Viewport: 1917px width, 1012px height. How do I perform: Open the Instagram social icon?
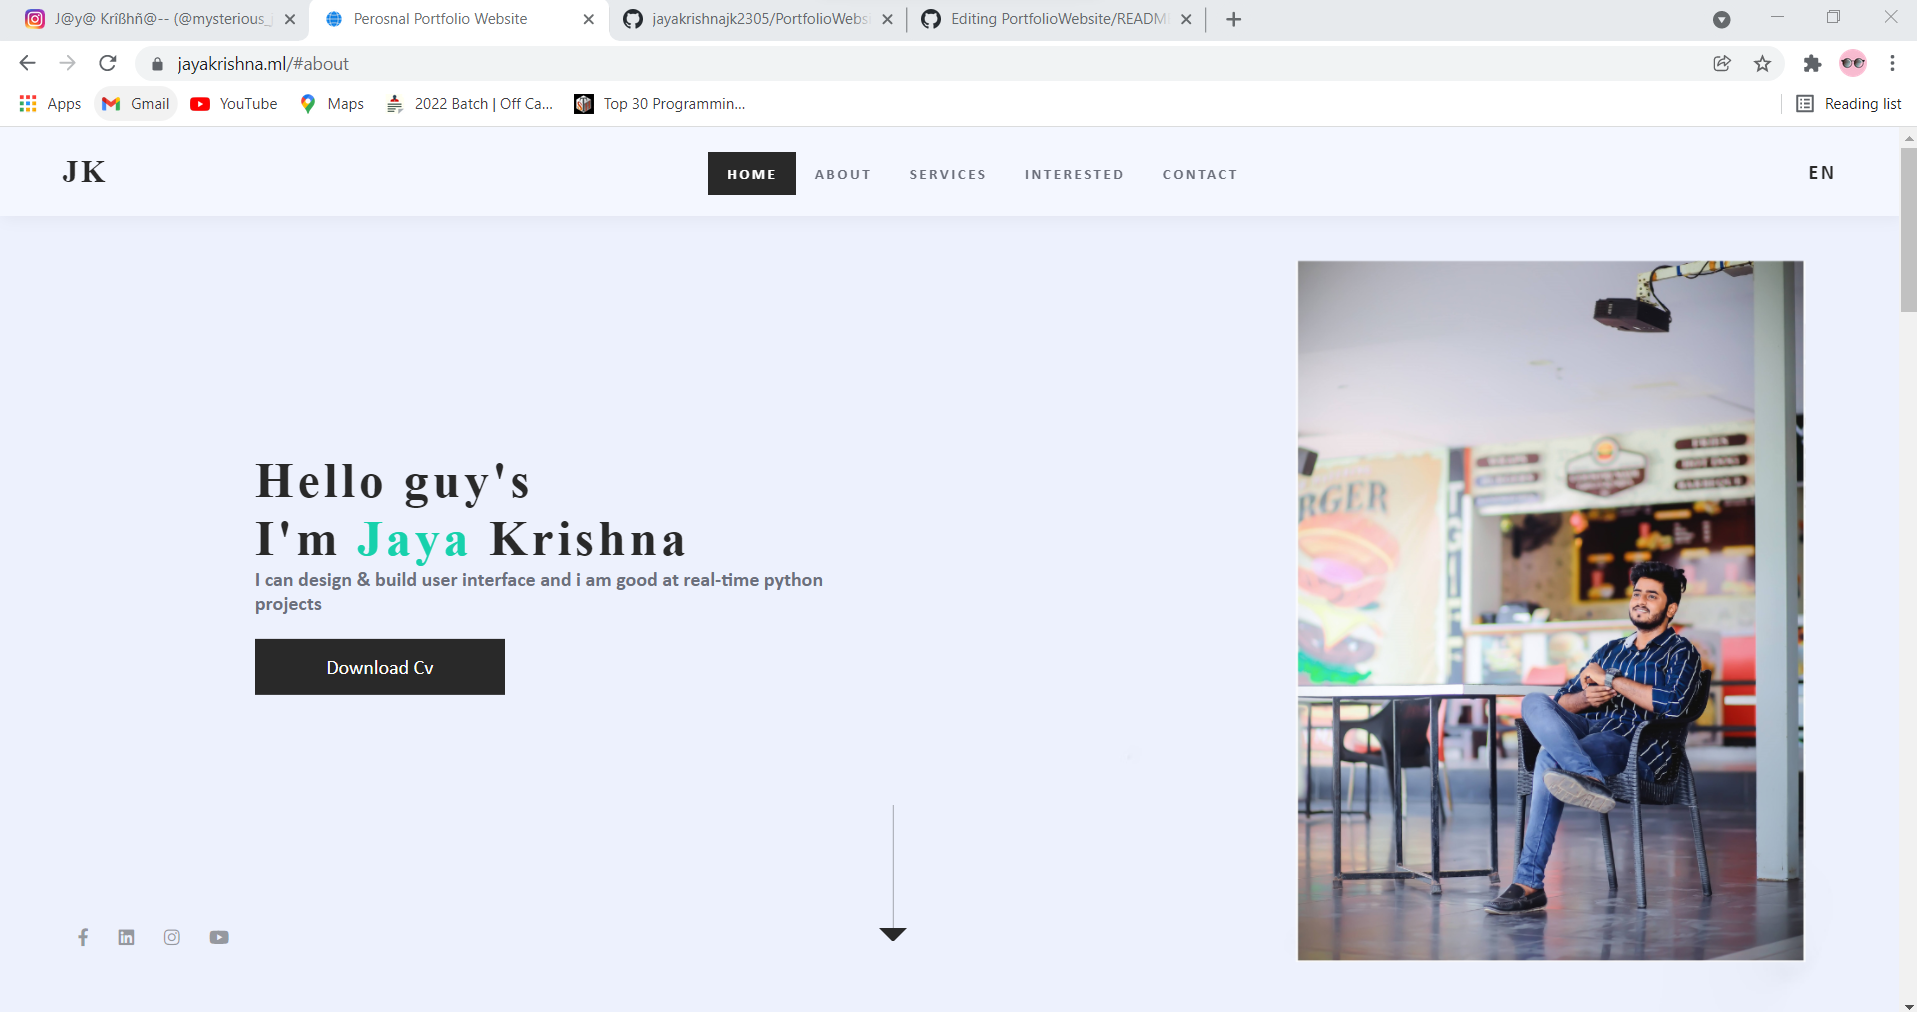pos(172,937)
